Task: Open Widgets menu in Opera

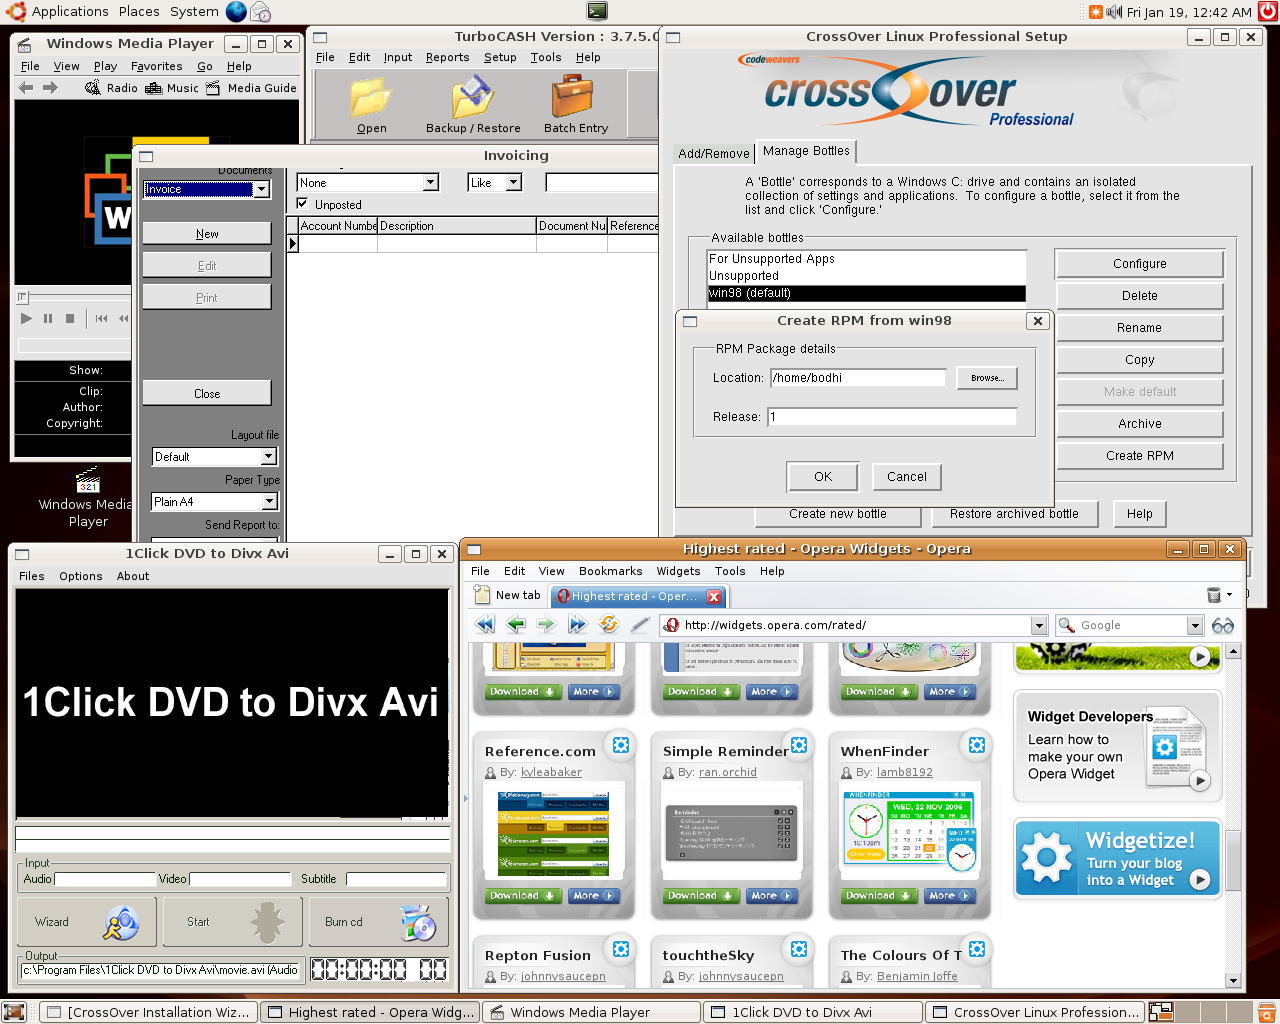Action: [678, 571]
